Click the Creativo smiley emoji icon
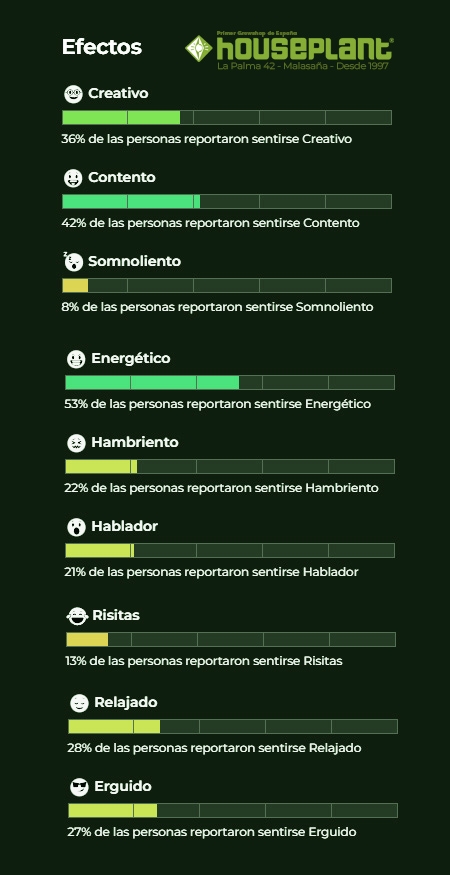Viewport: 450px width, 875px height. [73, 94]
